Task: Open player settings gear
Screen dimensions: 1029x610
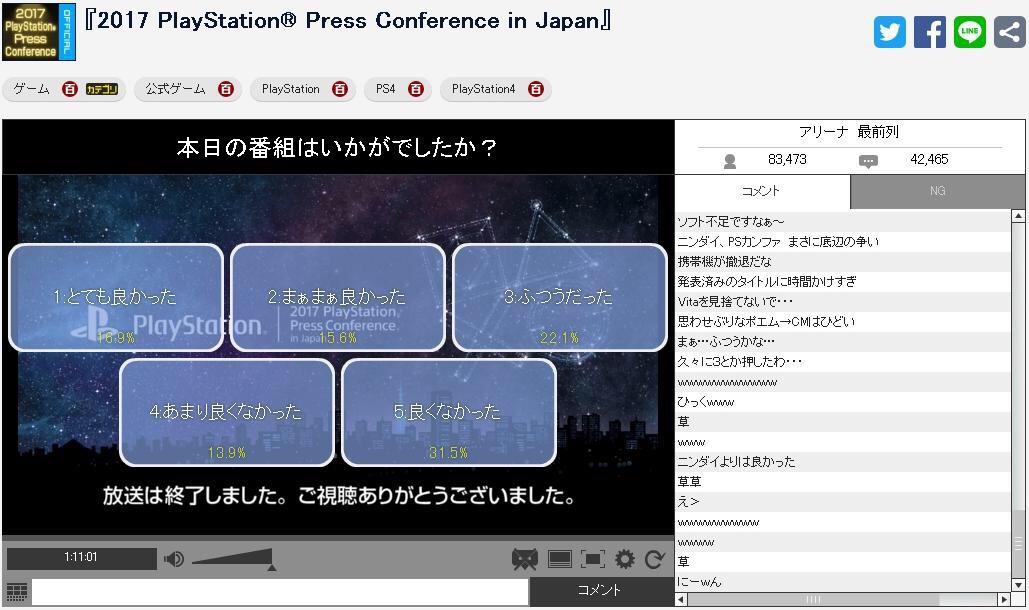Action: pos(624,559)
